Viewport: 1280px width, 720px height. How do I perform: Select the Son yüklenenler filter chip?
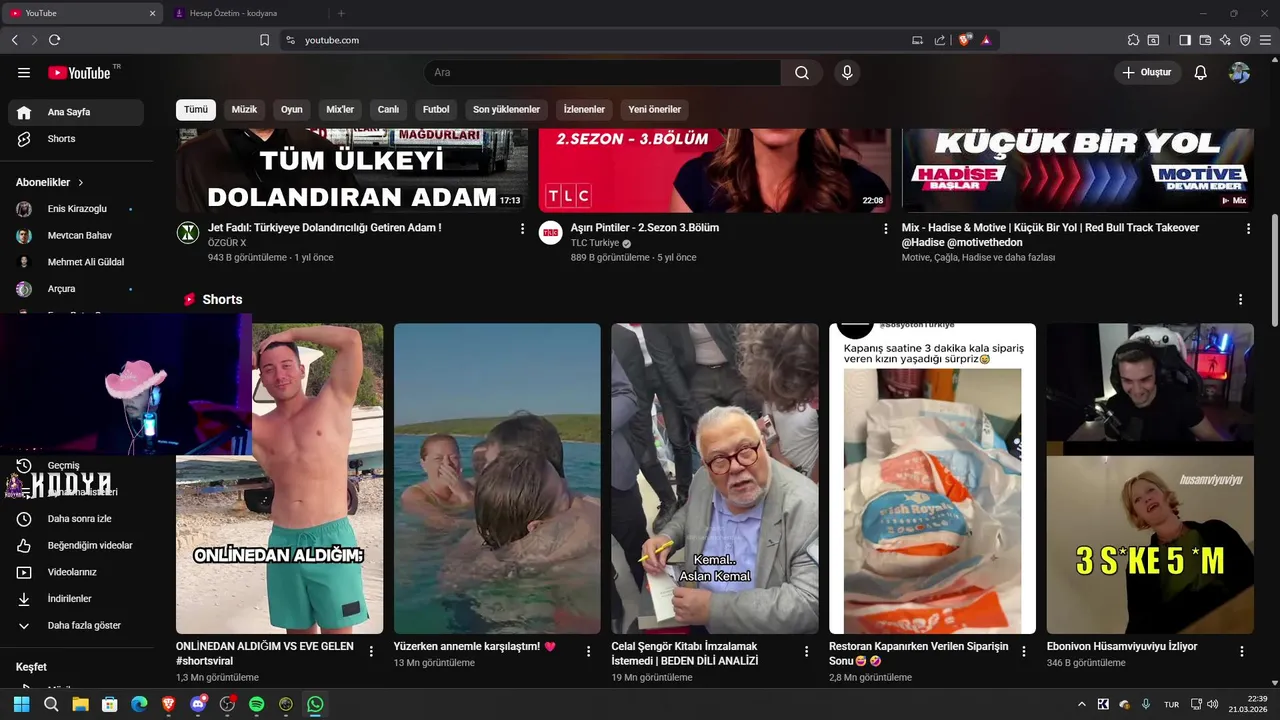click(x=506, y=110)
